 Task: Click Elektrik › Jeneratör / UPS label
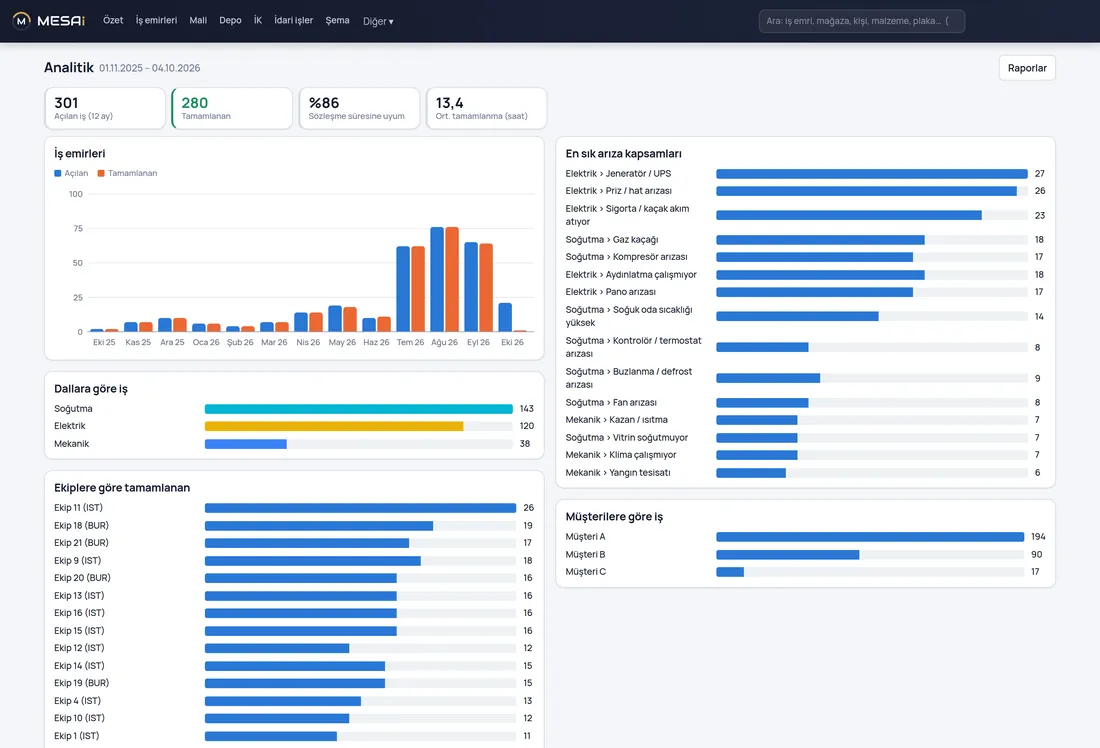pos(618,173)
